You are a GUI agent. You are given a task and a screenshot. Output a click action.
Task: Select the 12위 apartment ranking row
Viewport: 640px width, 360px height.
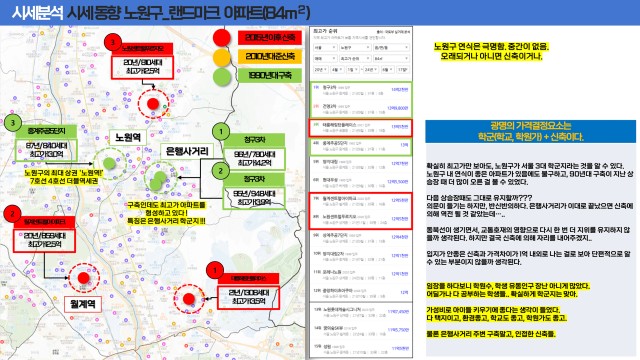[x=361, y=293]
